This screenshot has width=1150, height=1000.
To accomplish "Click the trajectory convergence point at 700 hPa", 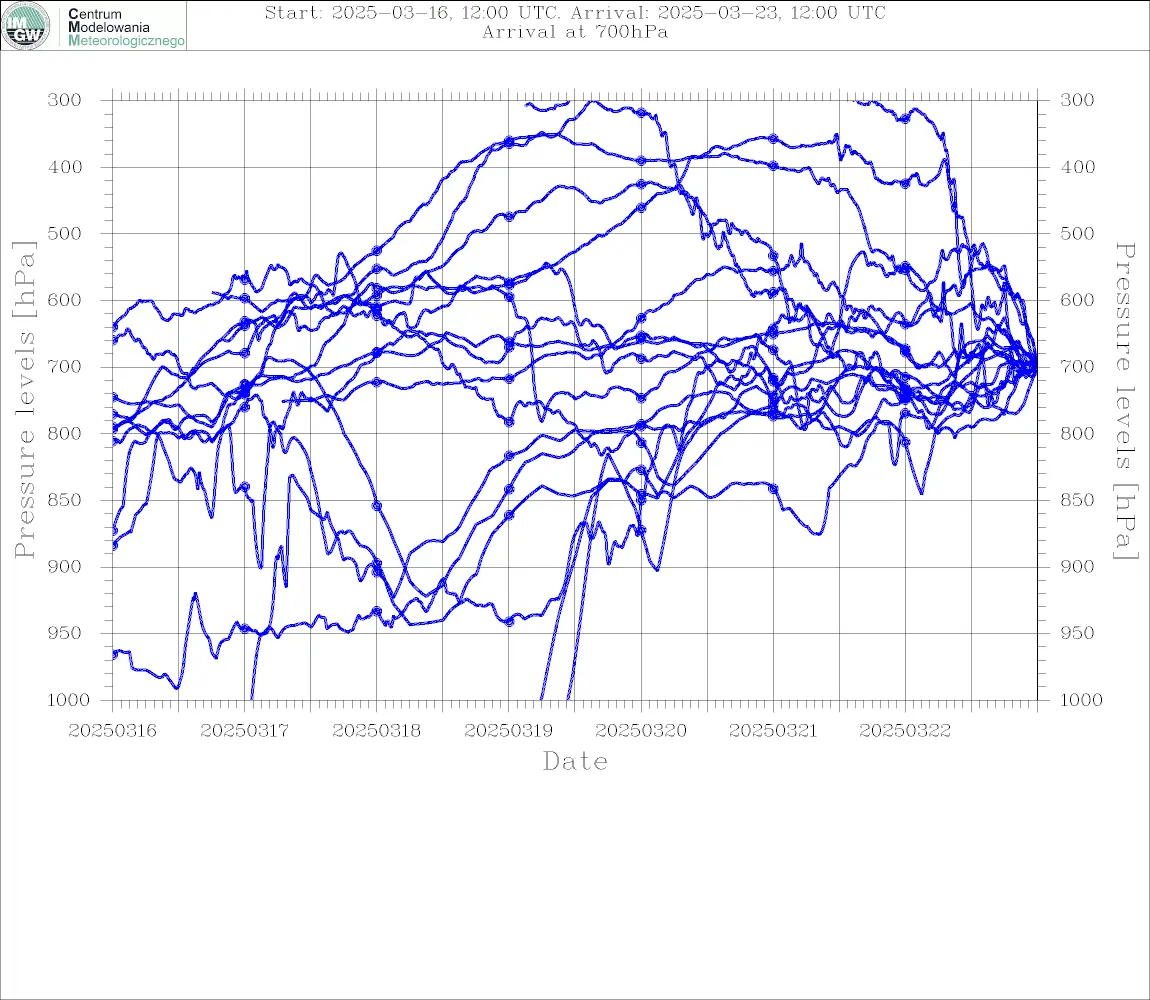I will pos(1036,367).
